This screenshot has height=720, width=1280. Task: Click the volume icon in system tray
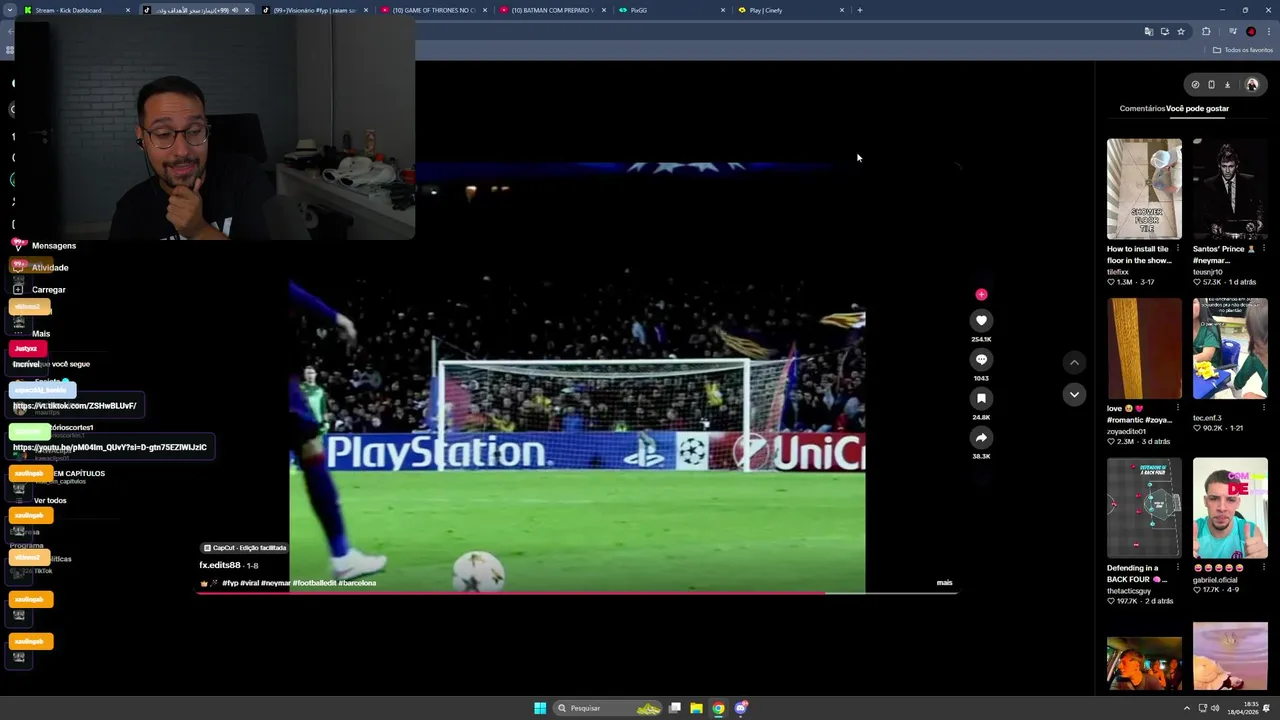pos(1215,708)
